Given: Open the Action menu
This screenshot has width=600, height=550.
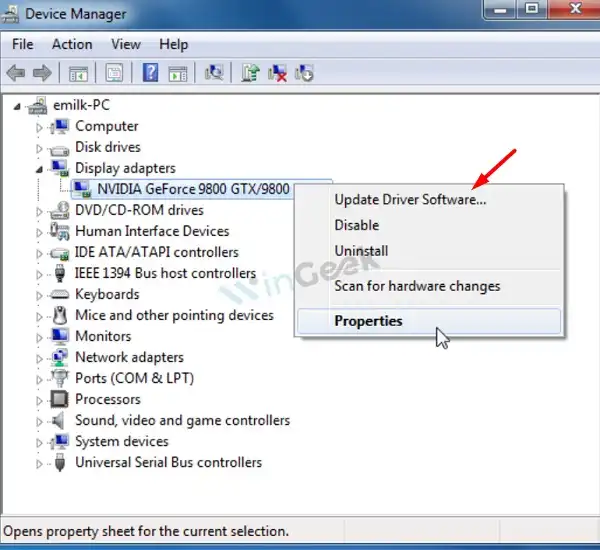Looking at the screenshot, I should tap(72, 44).
